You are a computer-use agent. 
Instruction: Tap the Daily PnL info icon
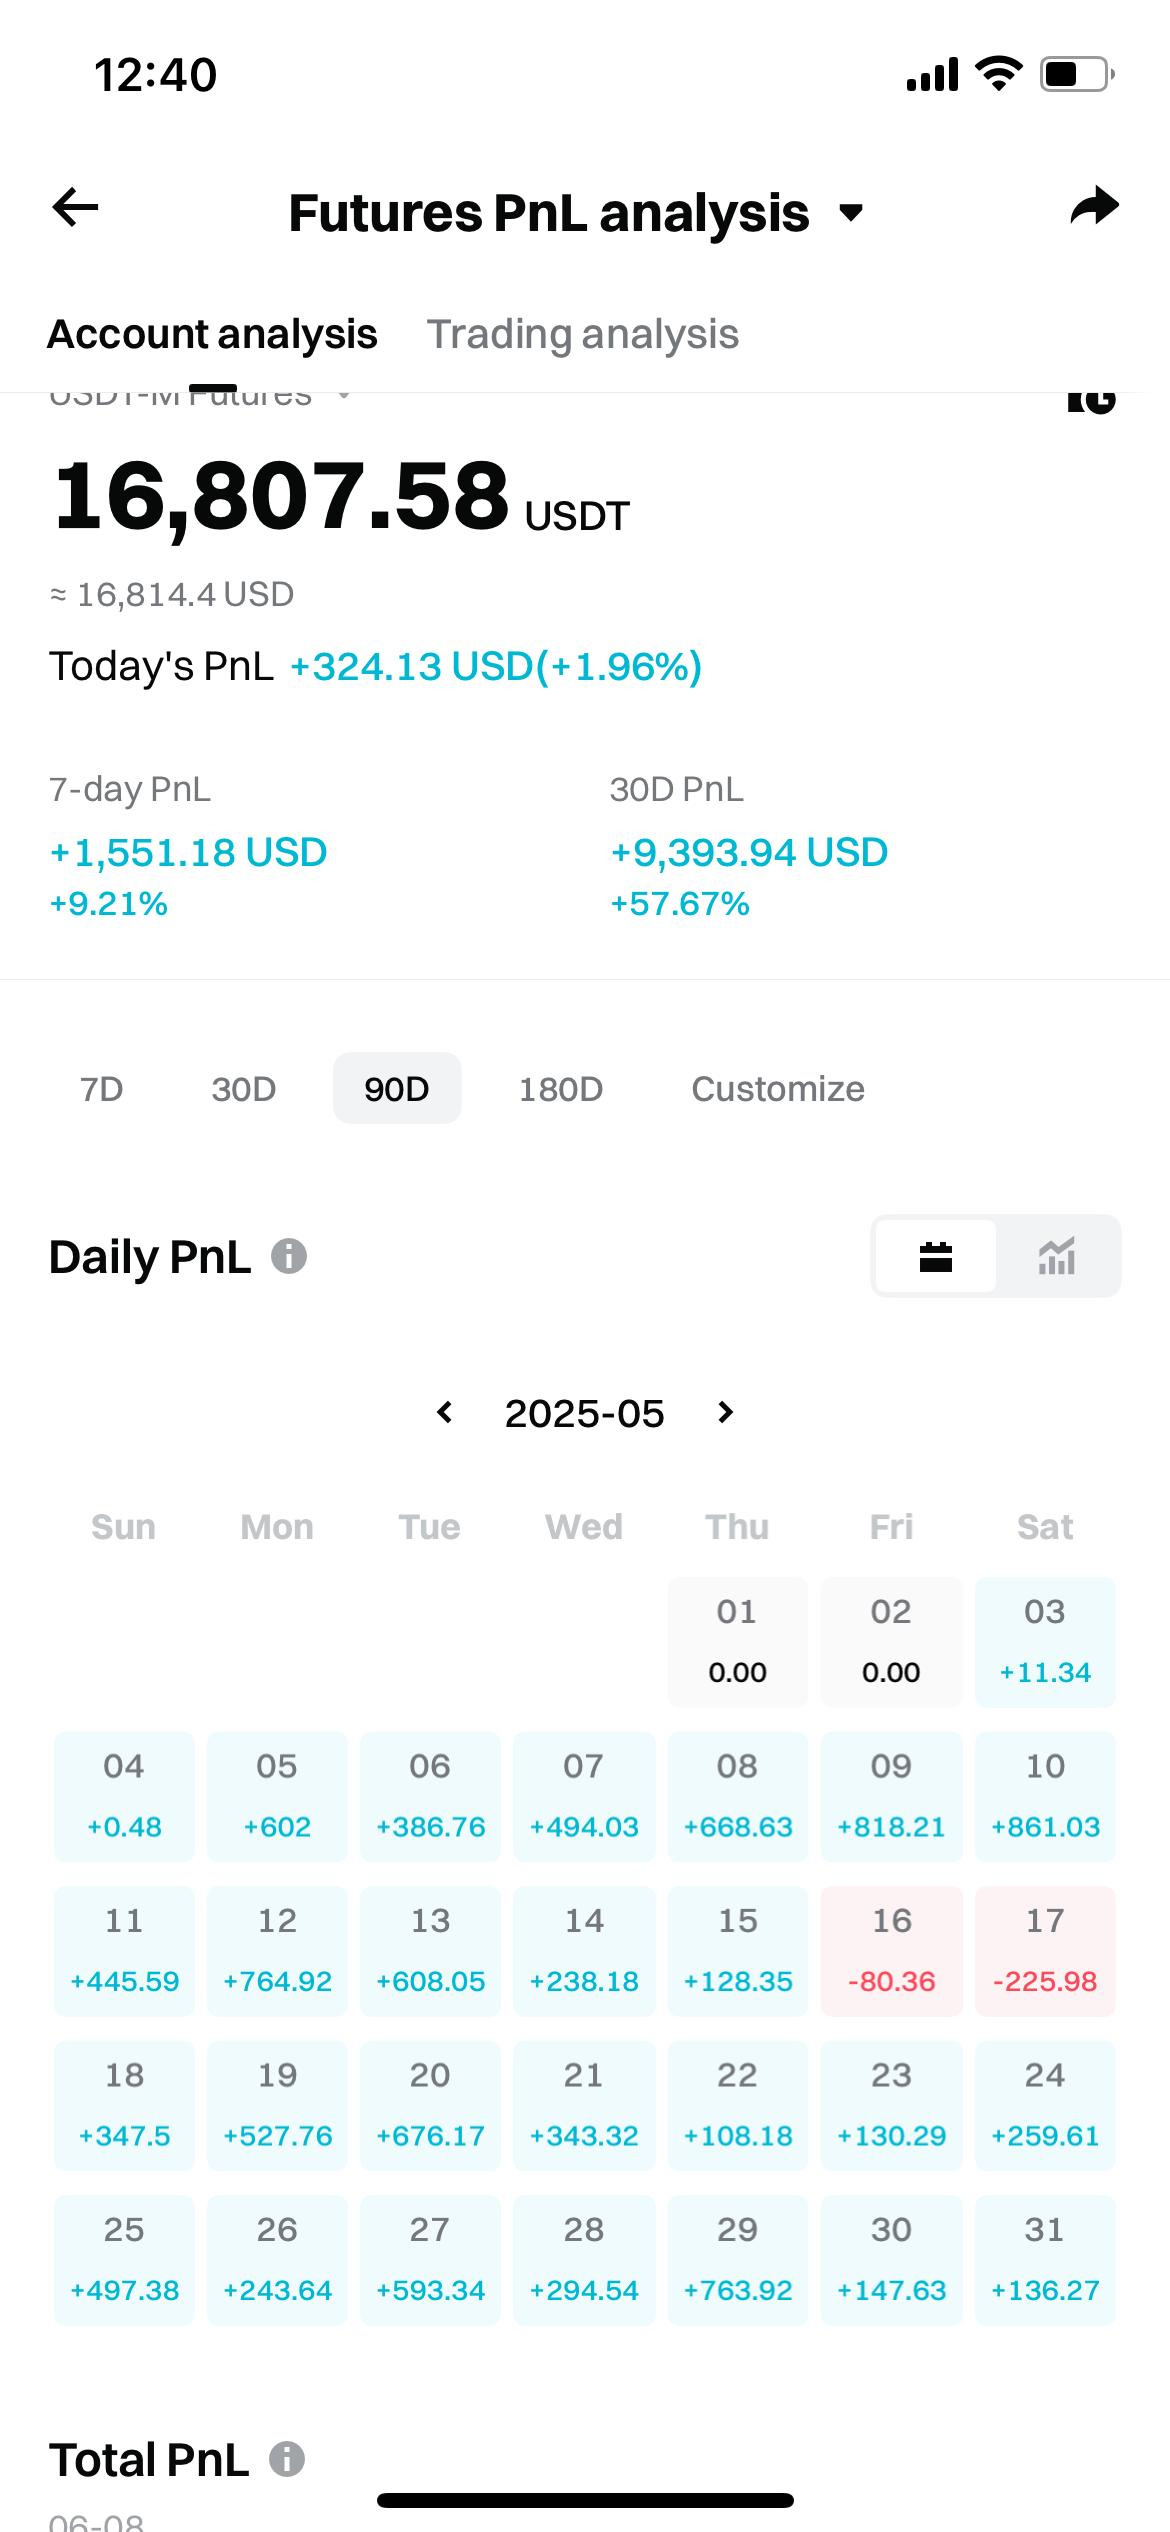pyautogui.click(x=289, y=1256)
